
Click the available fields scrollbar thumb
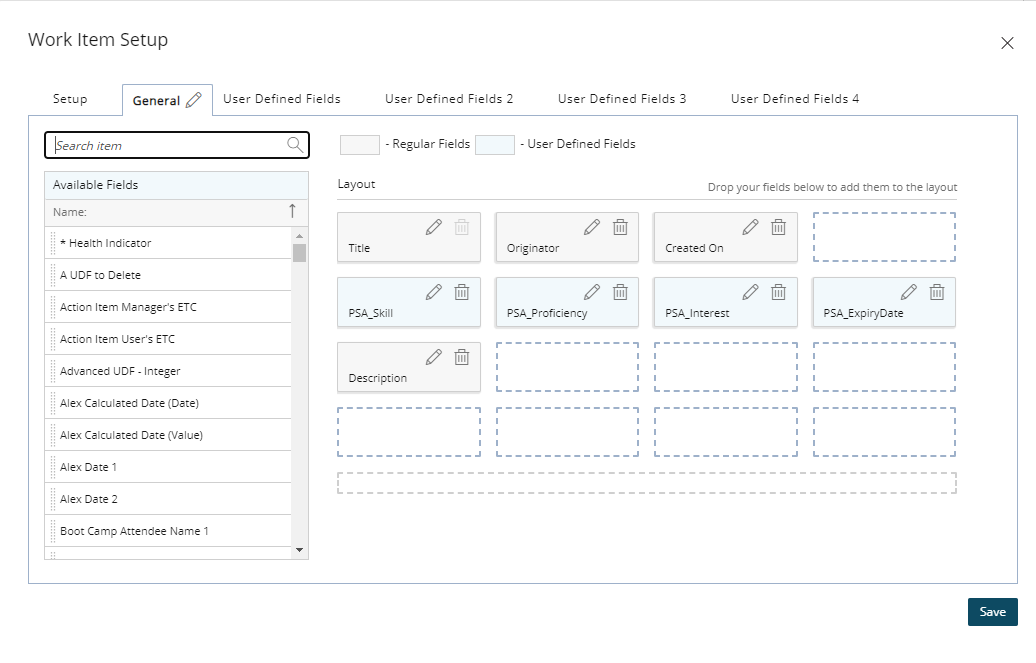click(299, 253)
